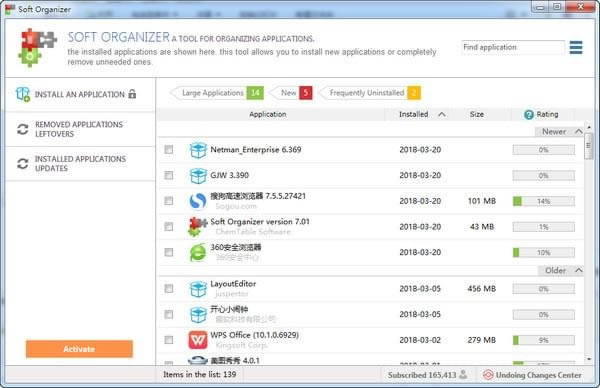Tick the 360 browser row checkbox

[x=168, y=252]
